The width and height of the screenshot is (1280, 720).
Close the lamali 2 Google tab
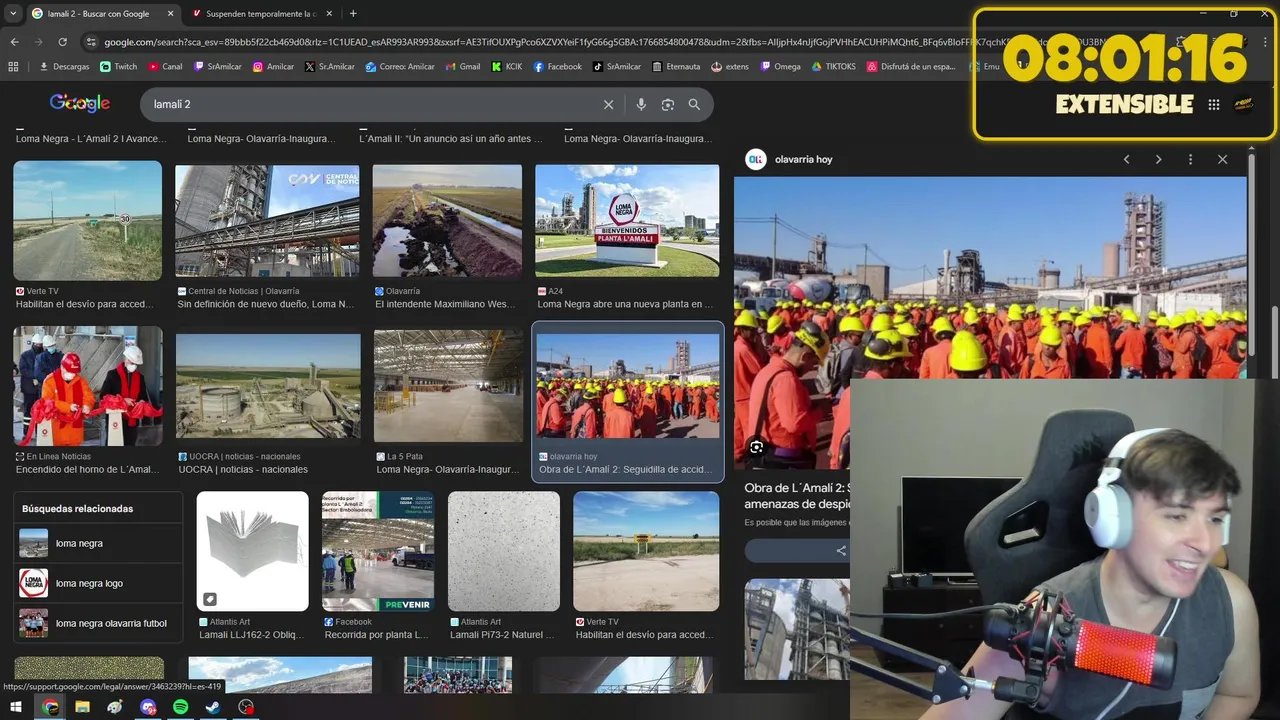coord(169,14)
